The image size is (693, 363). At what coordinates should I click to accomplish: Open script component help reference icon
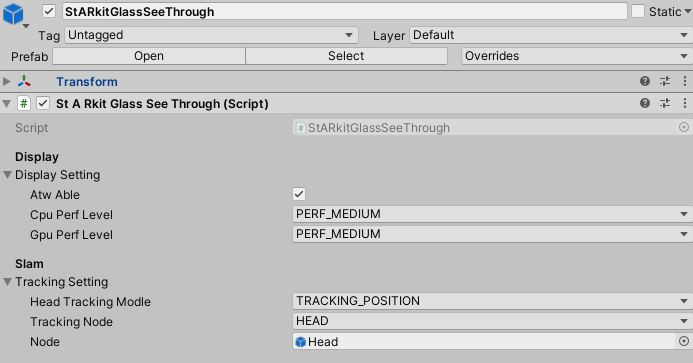[645, 103]
